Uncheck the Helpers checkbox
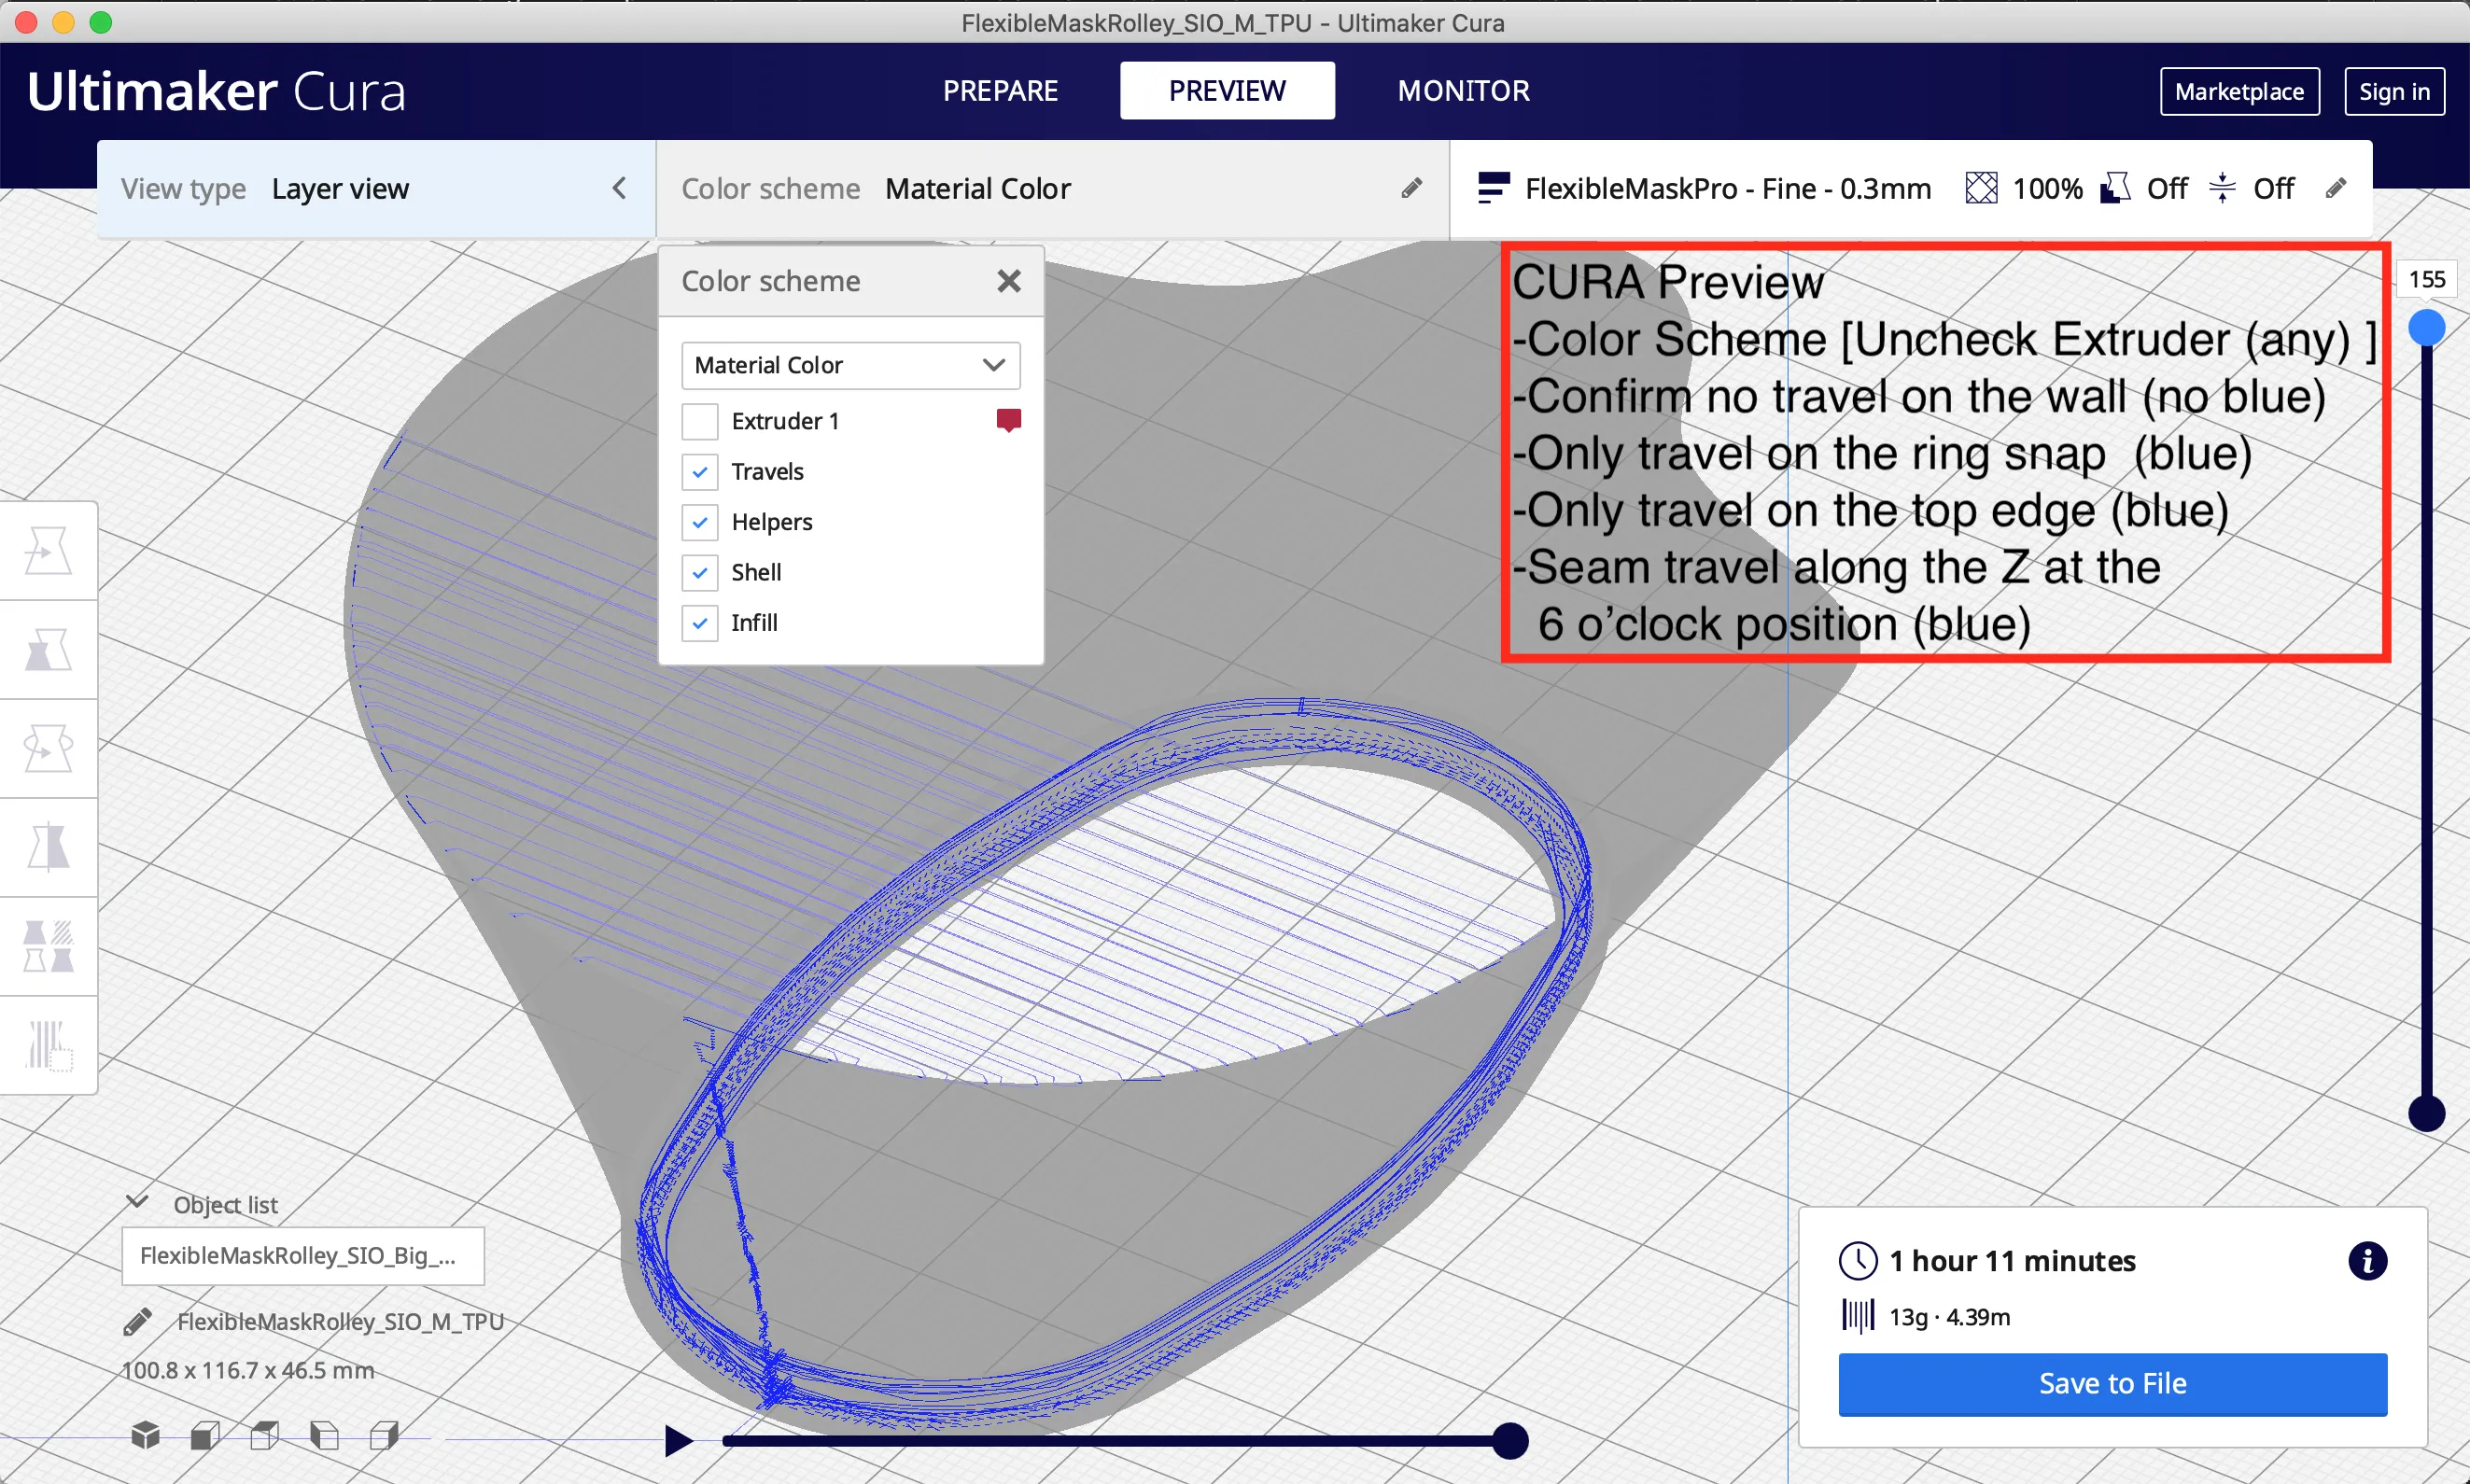The width and height of the screenshot is (2470, 1484). pos(700,522)
